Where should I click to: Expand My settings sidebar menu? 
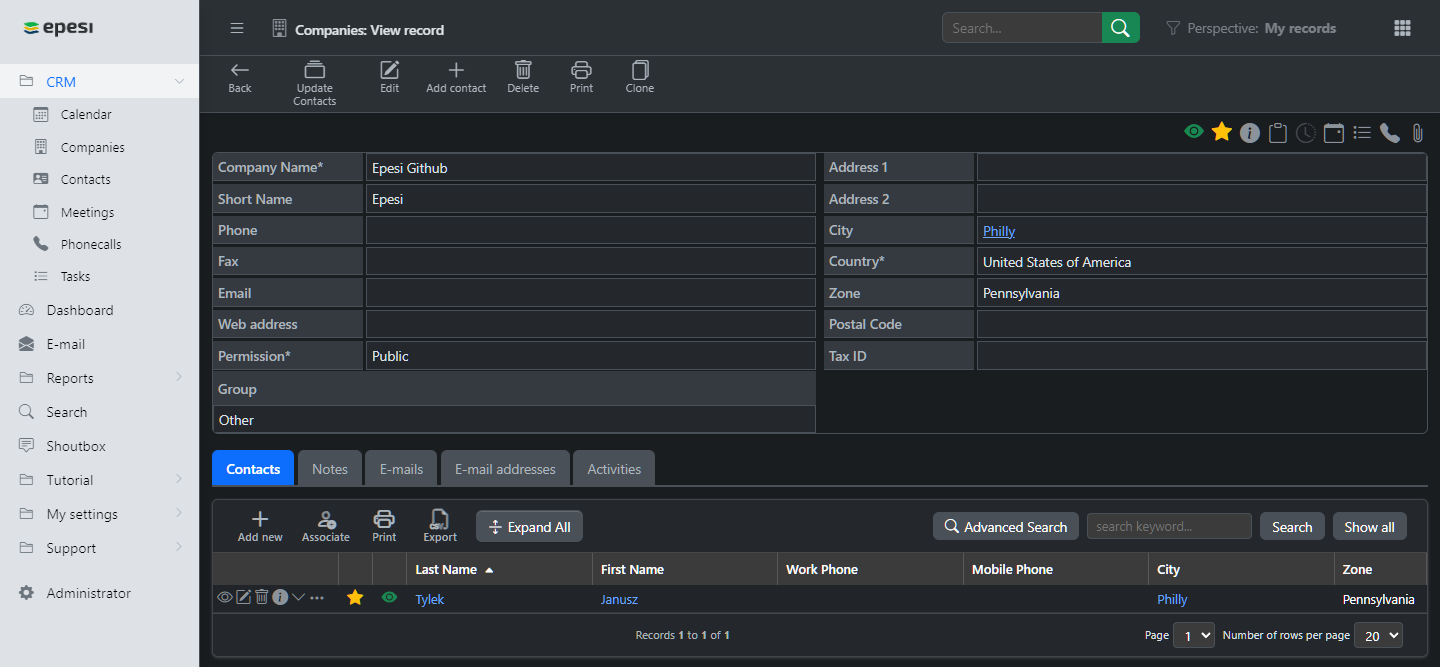tap(179, 513)
